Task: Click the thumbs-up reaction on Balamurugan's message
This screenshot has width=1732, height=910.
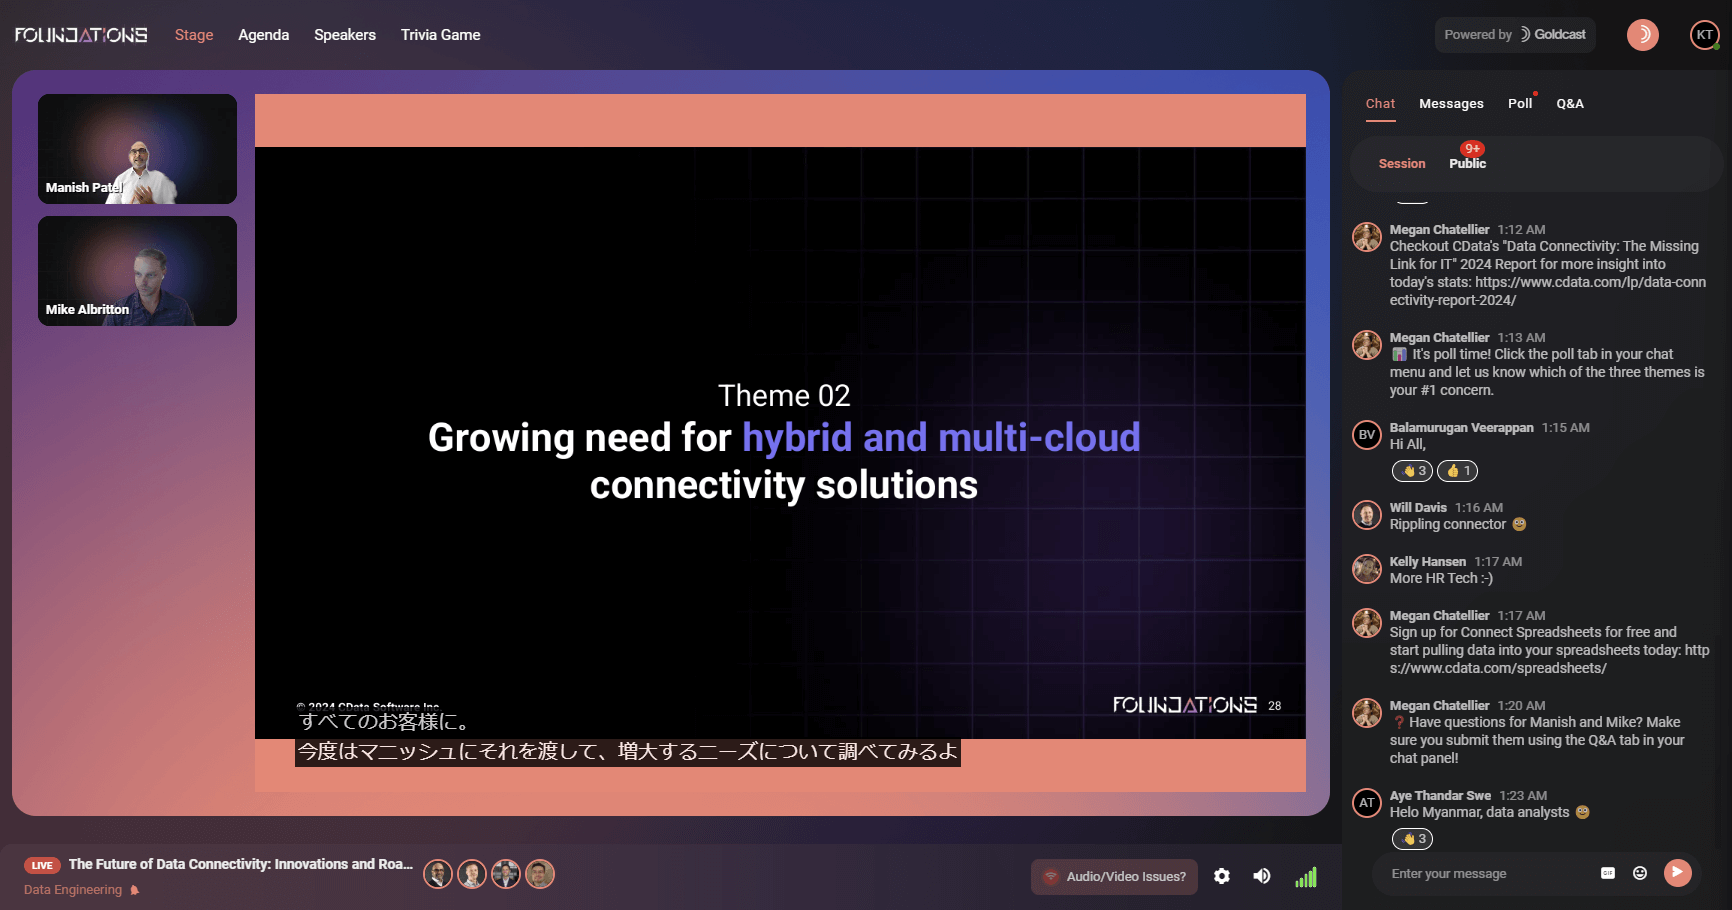Action: (x=1458, y=471)
